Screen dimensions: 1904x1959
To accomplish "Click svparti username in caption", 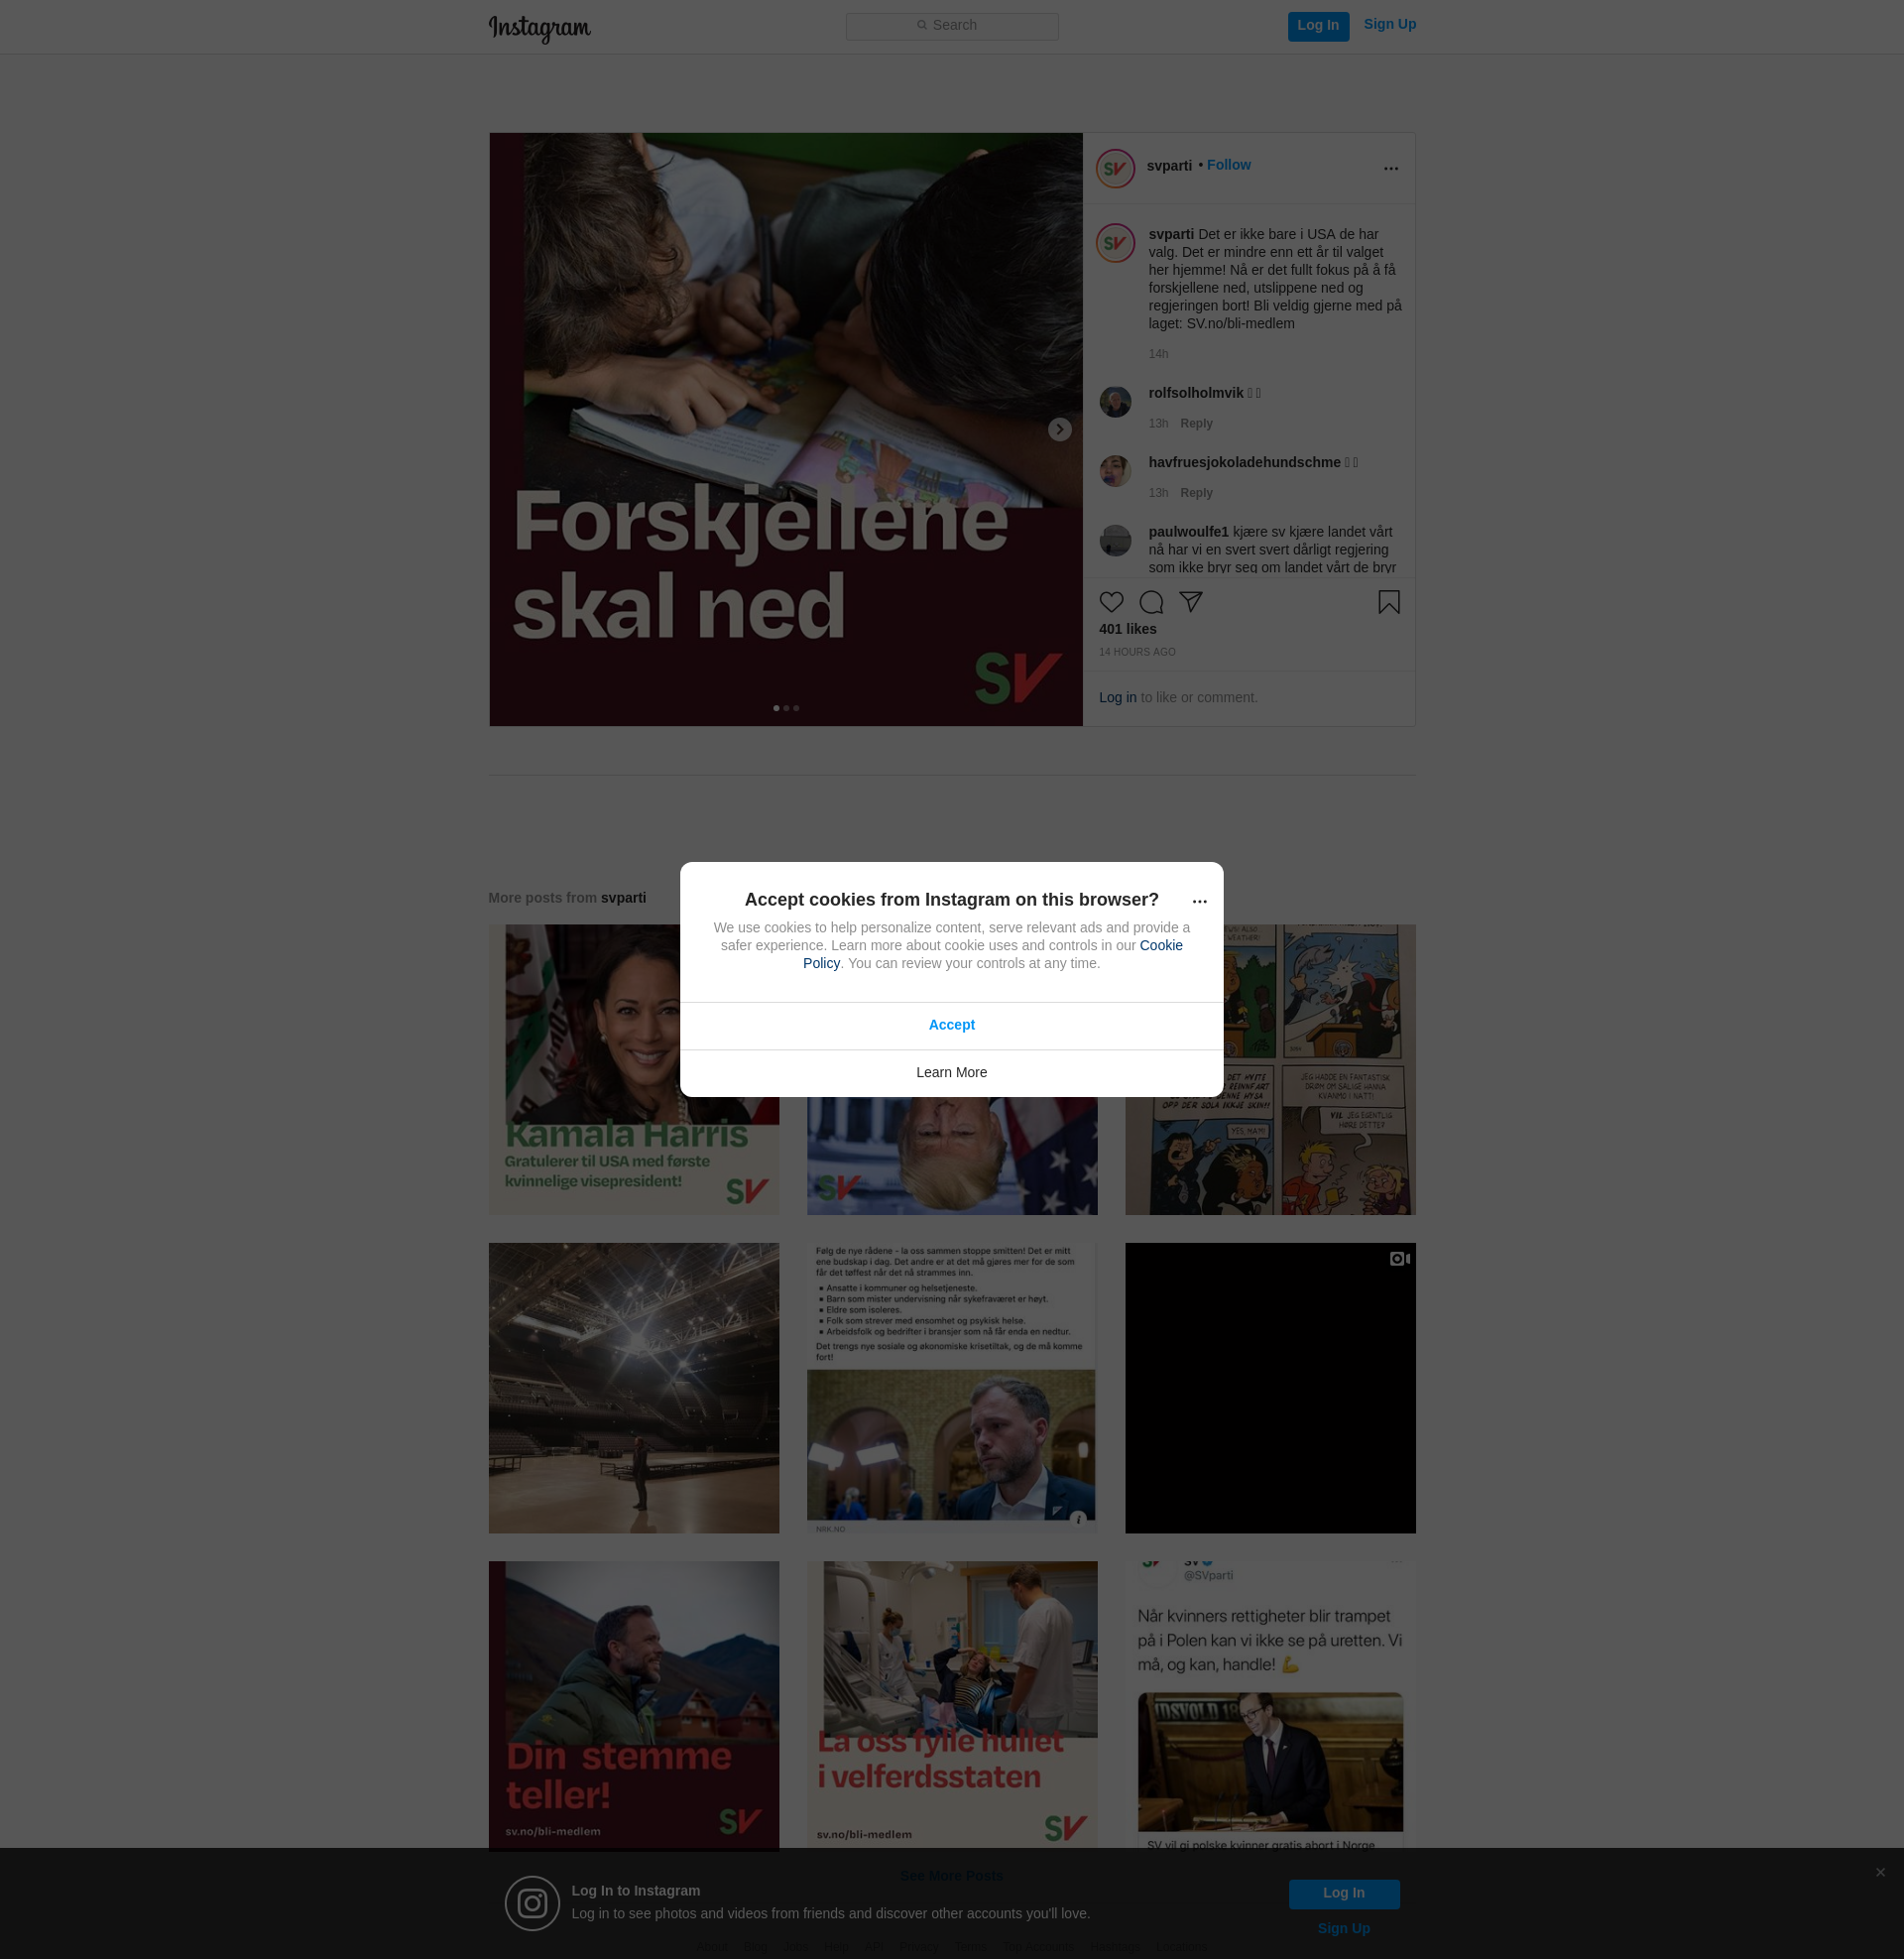I will (1171, 235).
